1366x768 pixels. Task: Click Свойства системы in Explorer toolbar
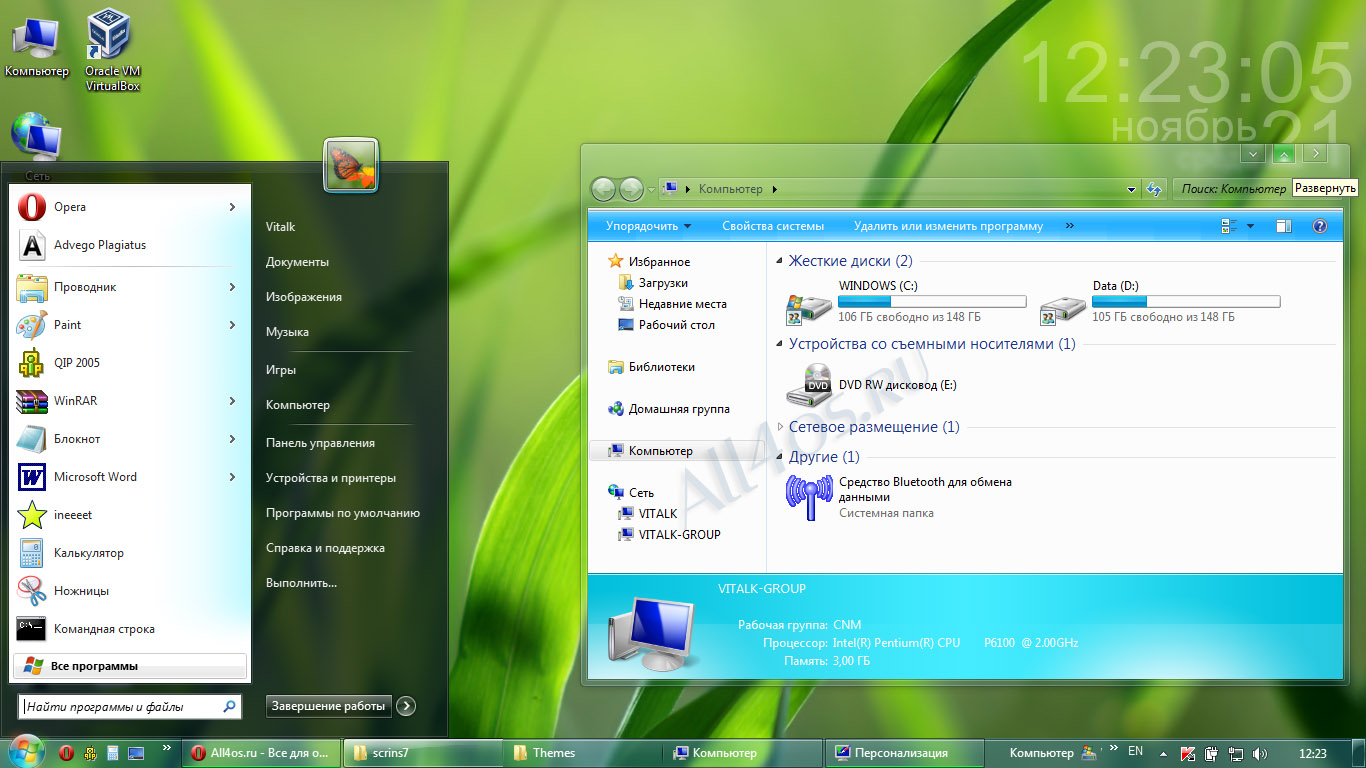pyautogui.click(x=773, y=226)
